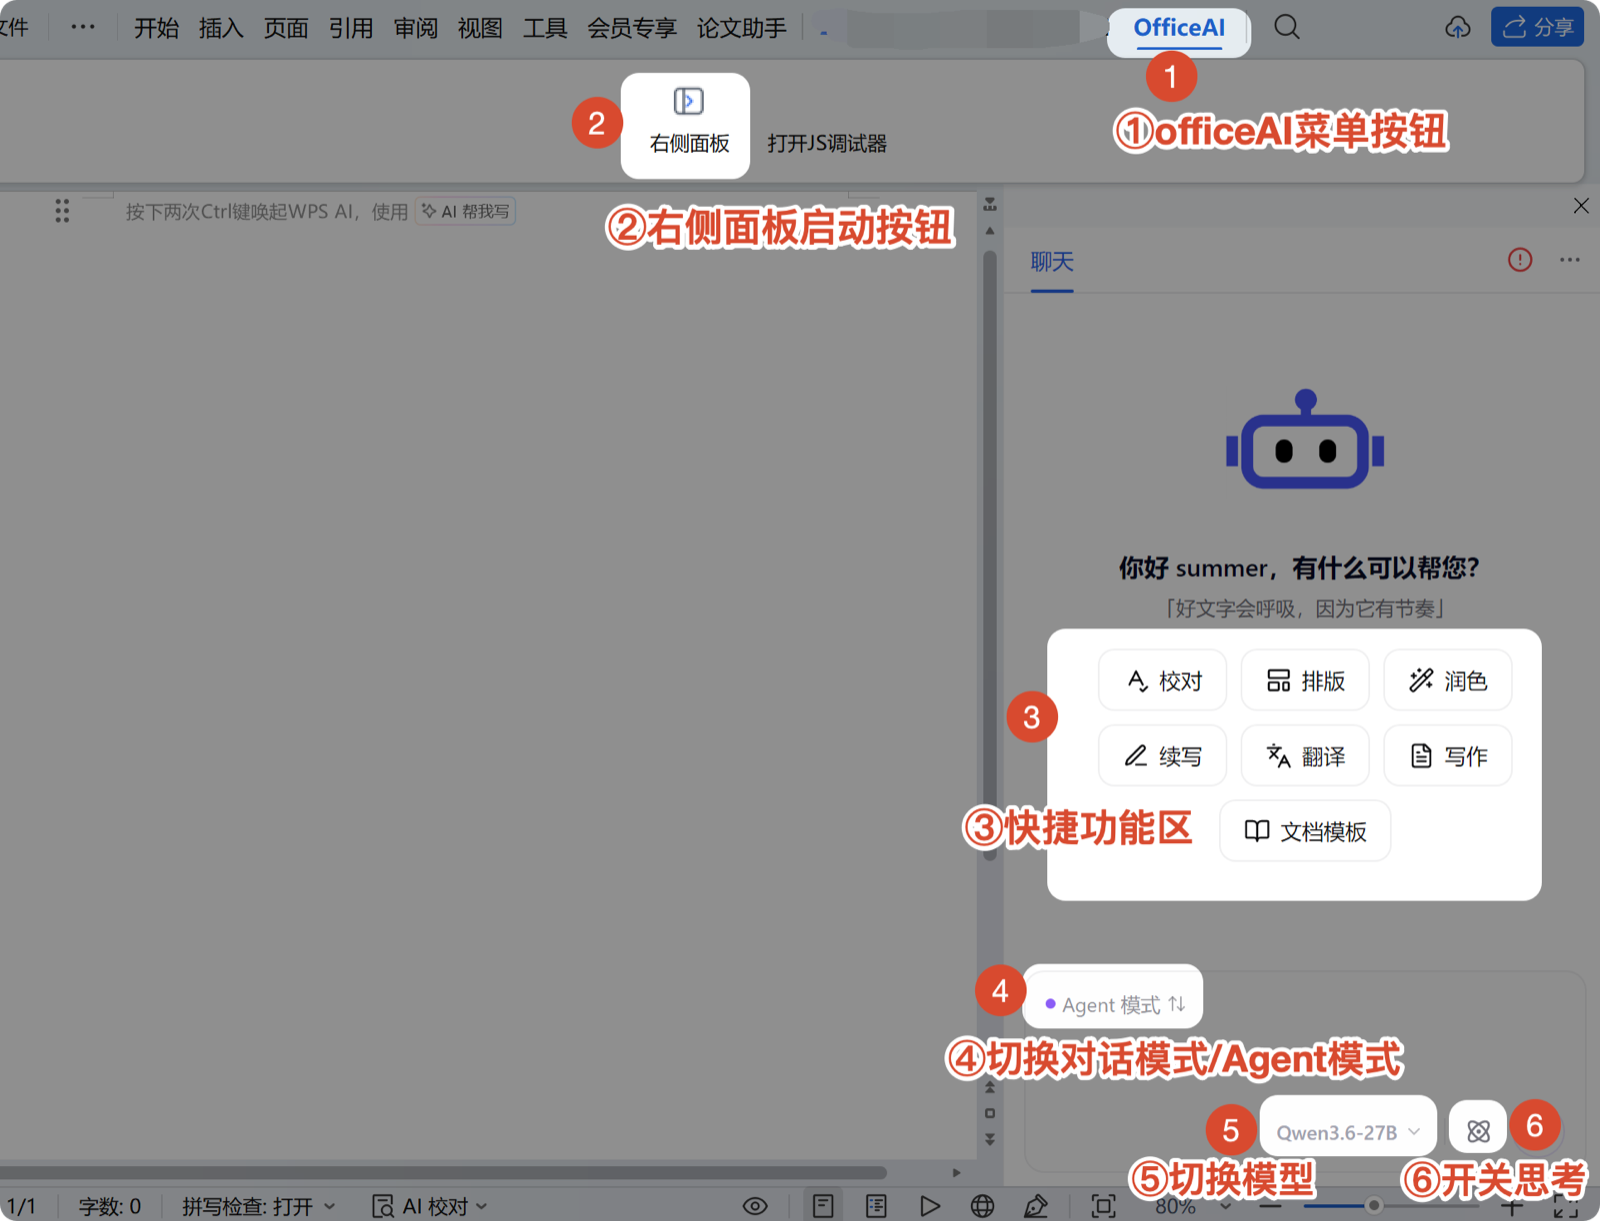1600x1221 pixels.
Task: Toggle the thinking atom icon
Action: pos(1478,1131)
